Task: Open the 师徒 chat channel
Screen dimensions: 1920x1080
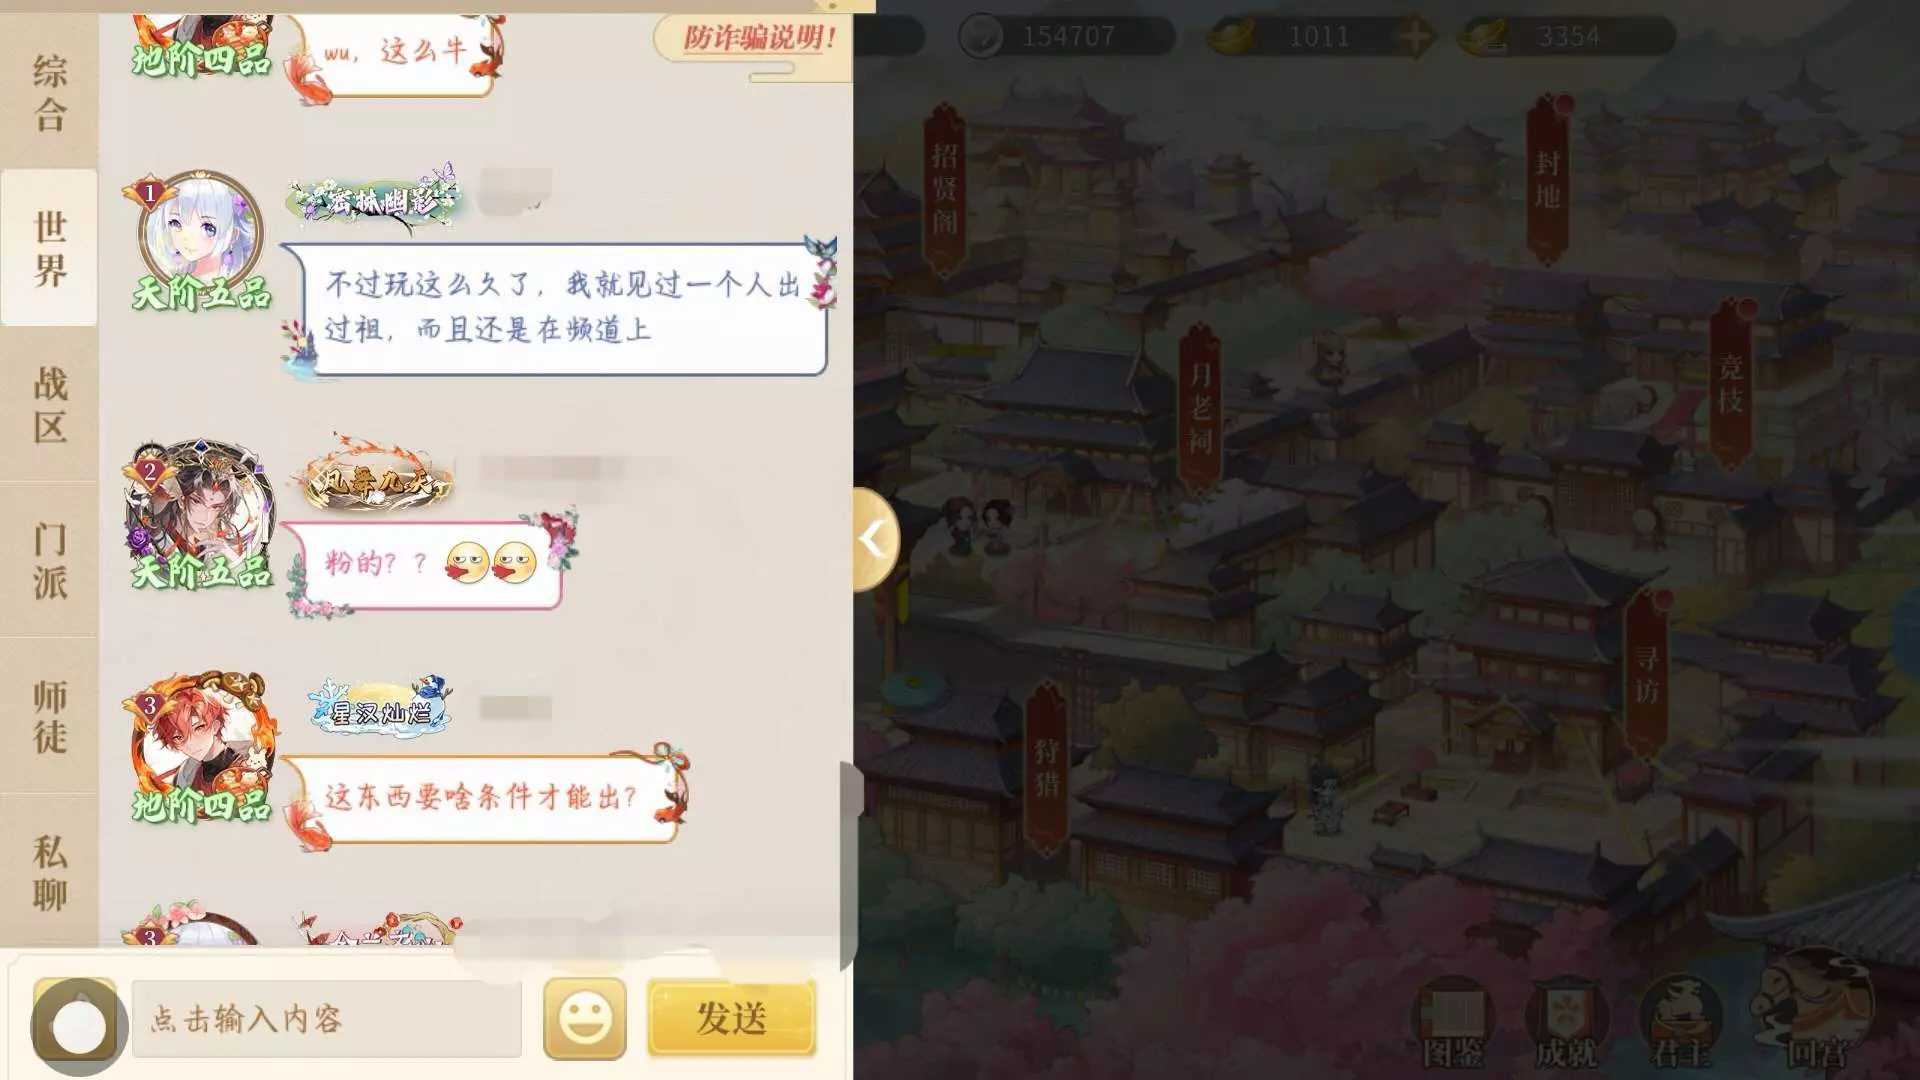Action: [x=49, y=717]
